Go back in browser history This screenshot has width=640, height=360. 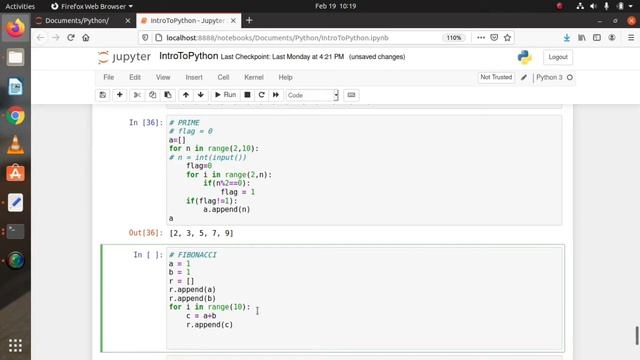point(40,38)
